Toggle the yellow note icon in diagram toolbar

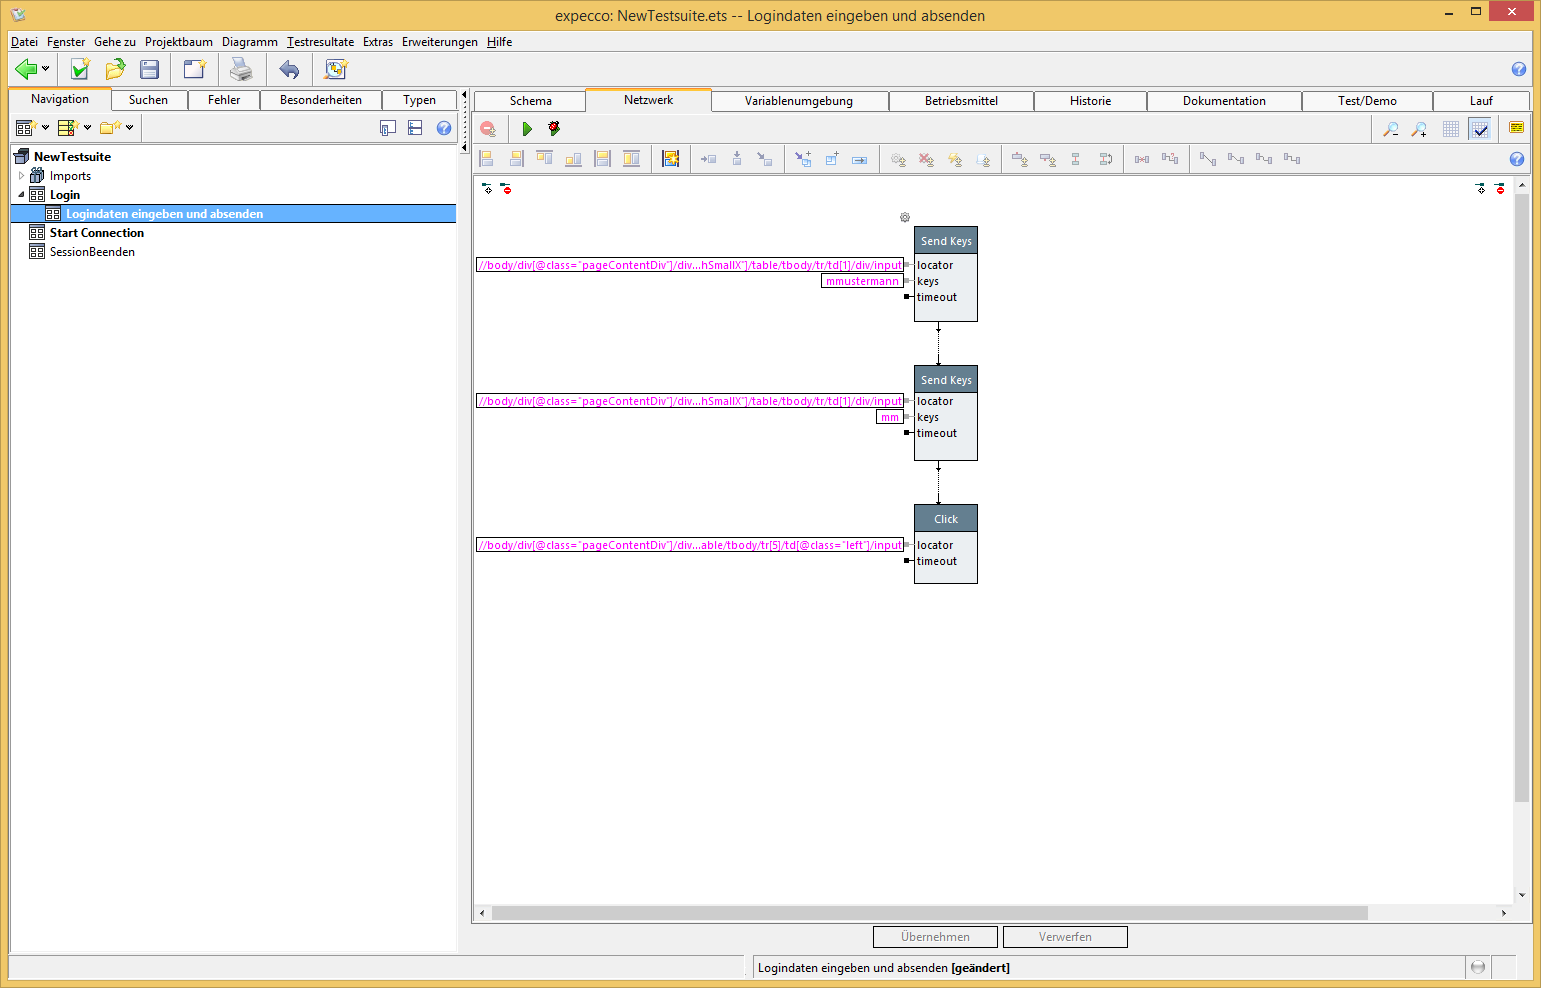[x=1516, y=128]
